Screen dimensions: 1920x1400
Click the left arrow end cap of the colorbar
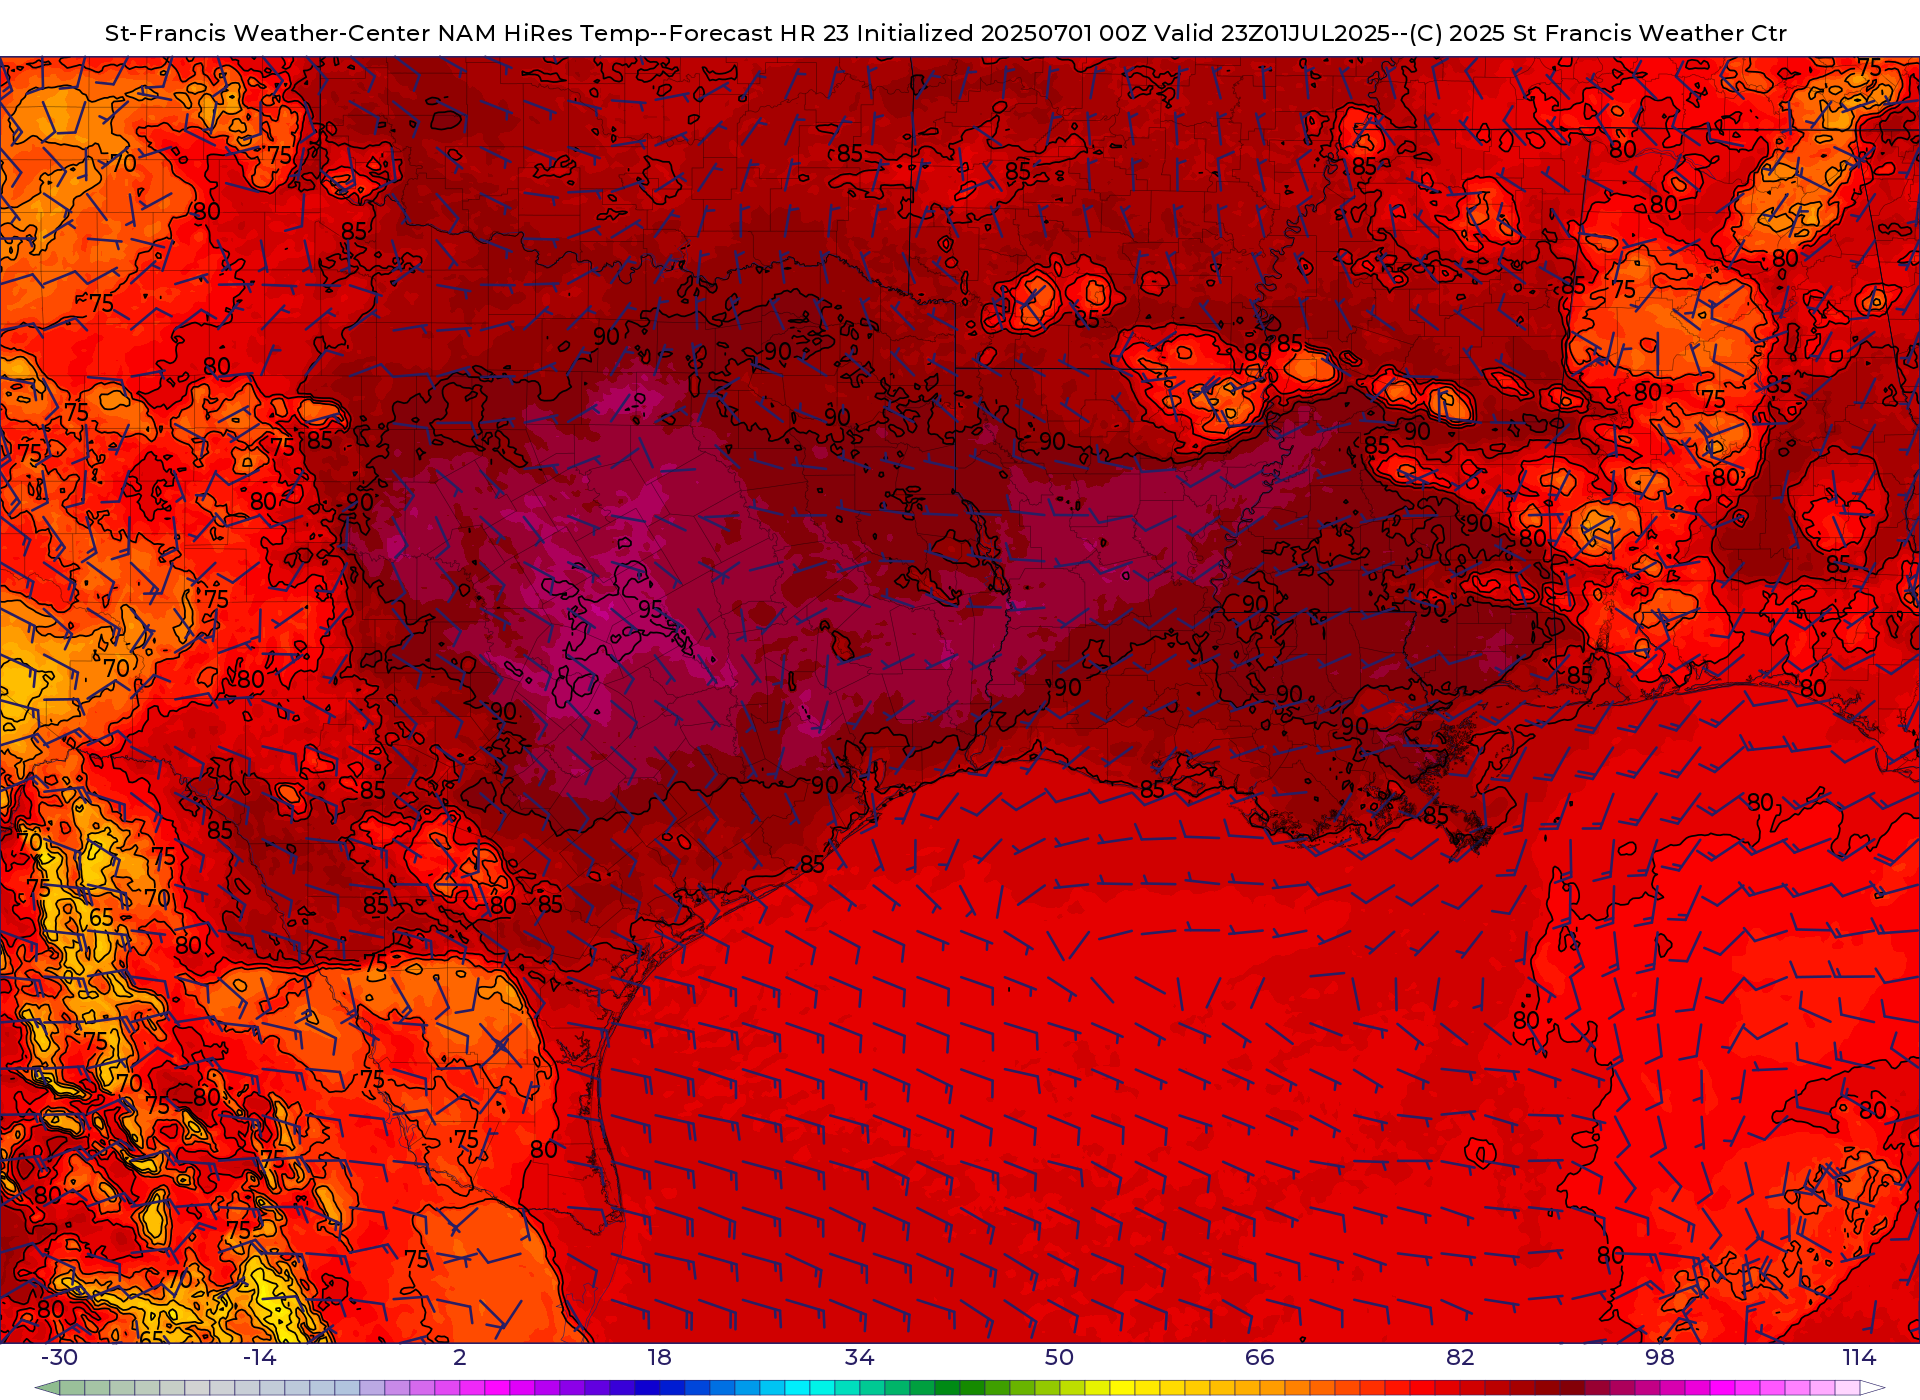47,1388
